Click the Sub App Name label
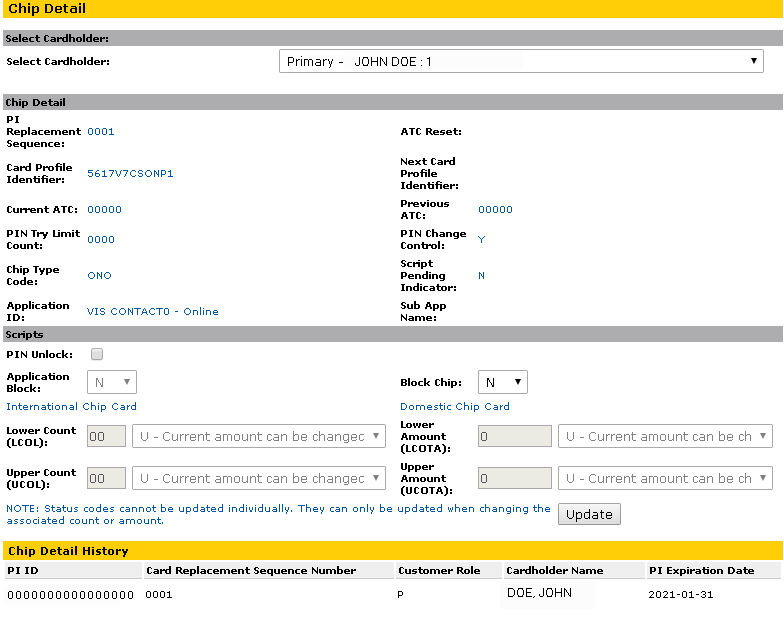Image resolution: width=784 pixels, height=621 pixels. point(423,311)
